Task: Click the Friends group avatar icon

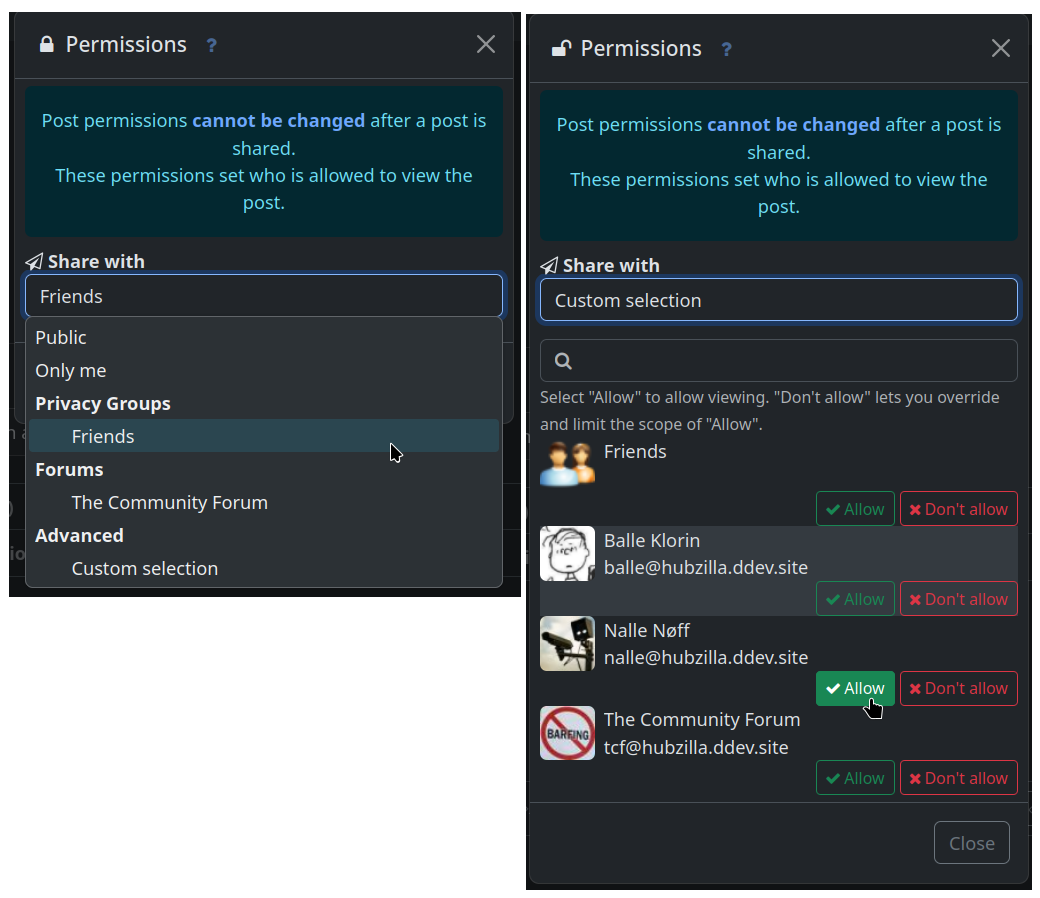Action: [x=567, y=462]
